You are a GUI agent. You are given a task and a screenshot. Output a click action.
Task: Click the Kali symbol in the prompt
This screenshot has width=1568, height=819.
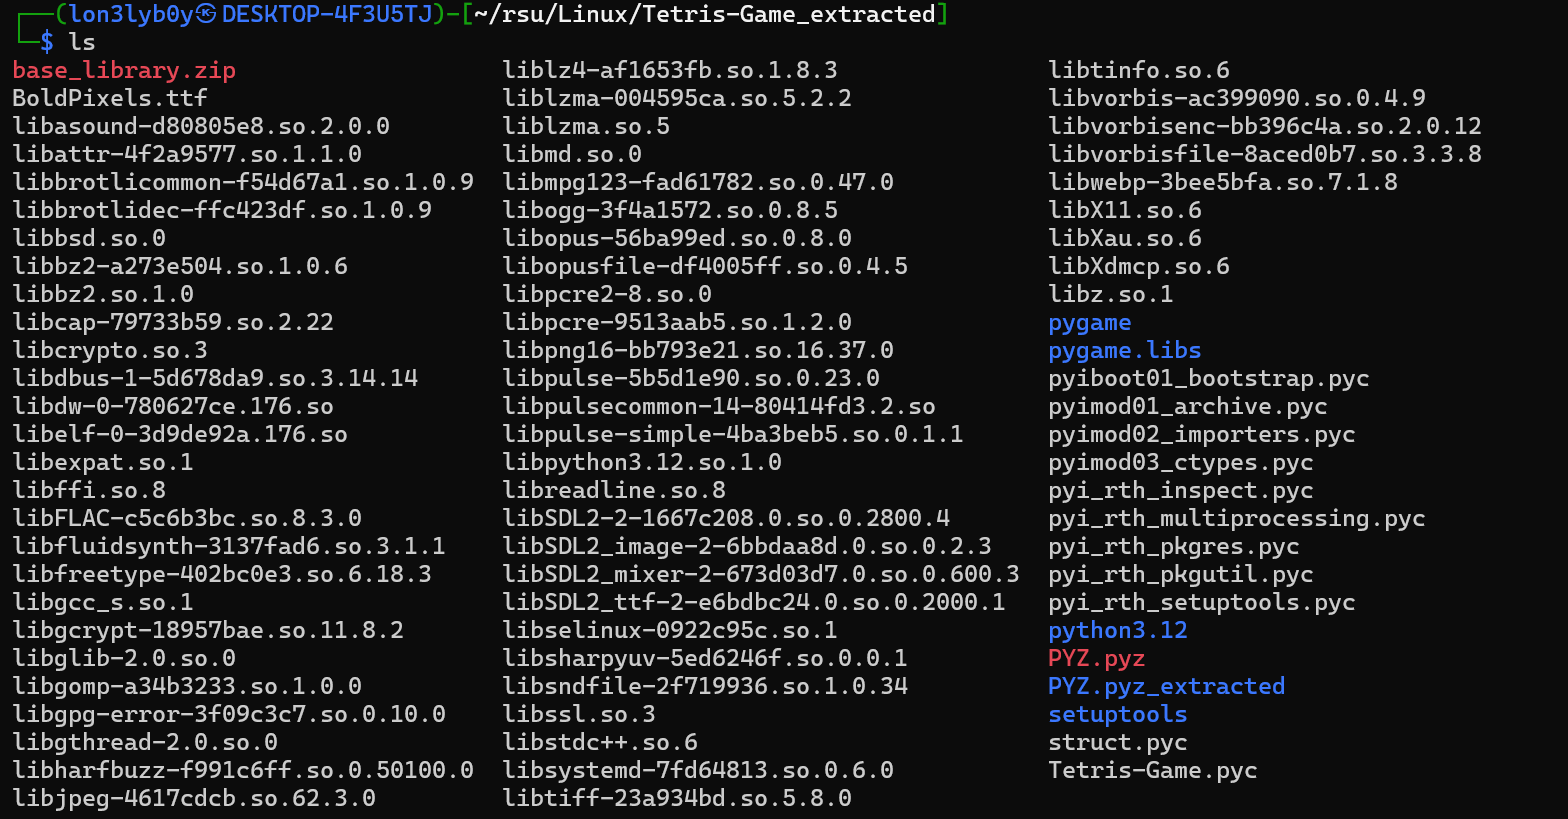[206, 14]
